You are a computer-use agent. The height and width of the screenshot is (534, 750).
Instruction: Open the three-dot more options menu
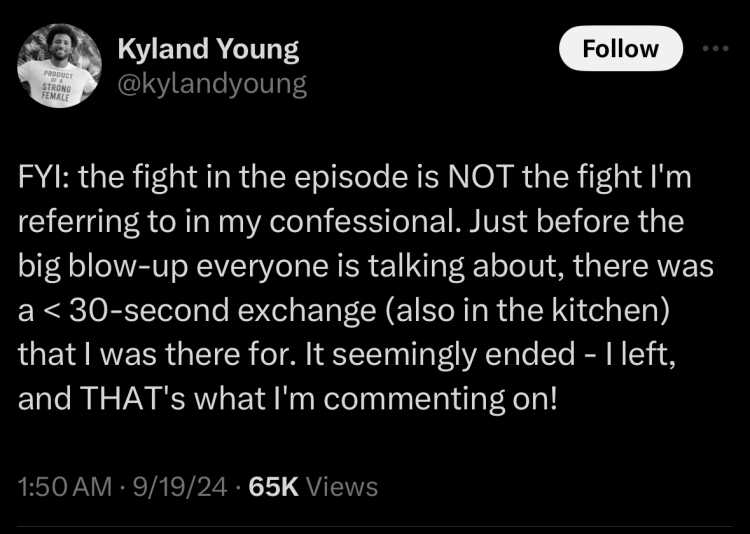coord(716,48)
